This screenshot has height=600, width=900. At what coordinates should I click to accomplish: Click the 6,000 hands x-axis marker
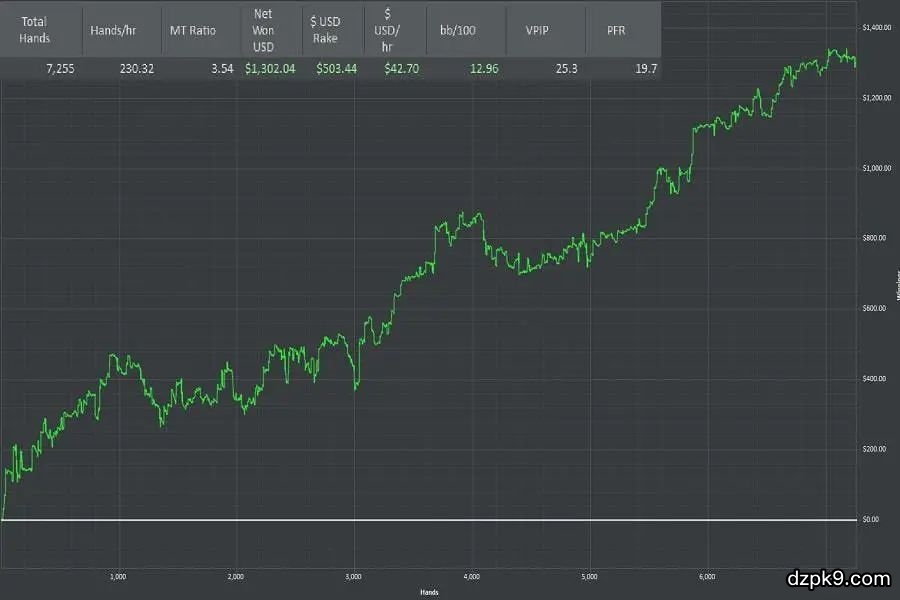[706, 577]
